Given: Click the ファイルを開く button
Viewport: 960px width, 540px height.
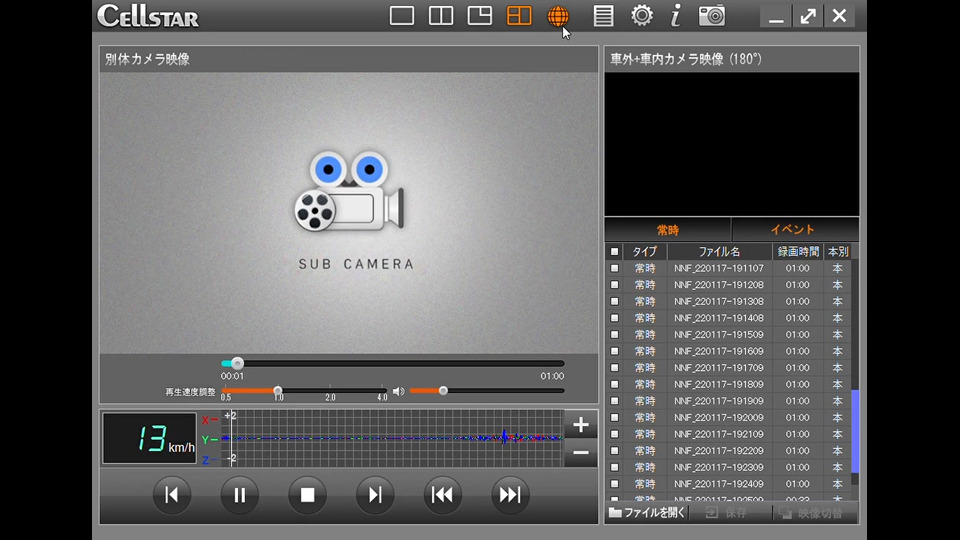Looking at the screenshot, I should point(647,513).
